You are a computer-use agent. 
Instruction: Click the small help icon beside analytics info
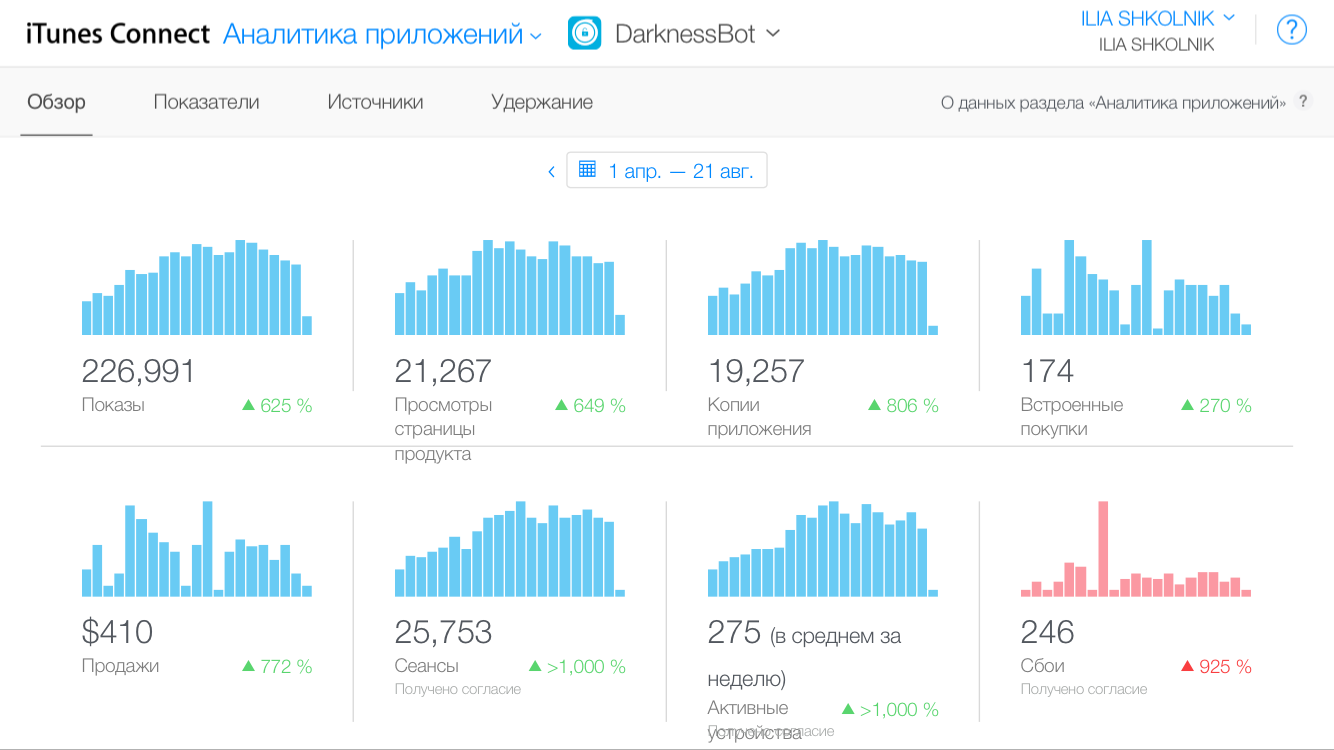(x=1302, y=101)
